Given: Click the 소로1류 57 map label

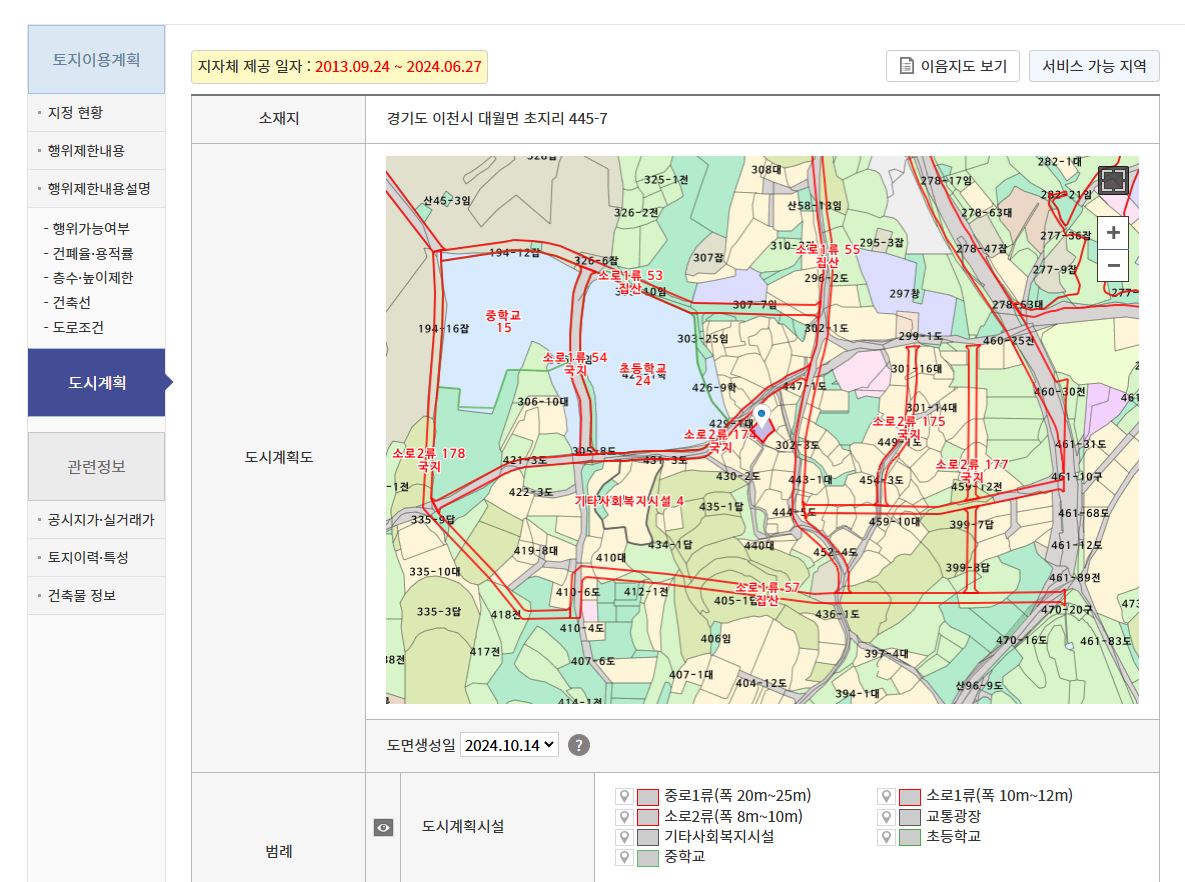Looking at the screenshot, I should click(767, 593).
